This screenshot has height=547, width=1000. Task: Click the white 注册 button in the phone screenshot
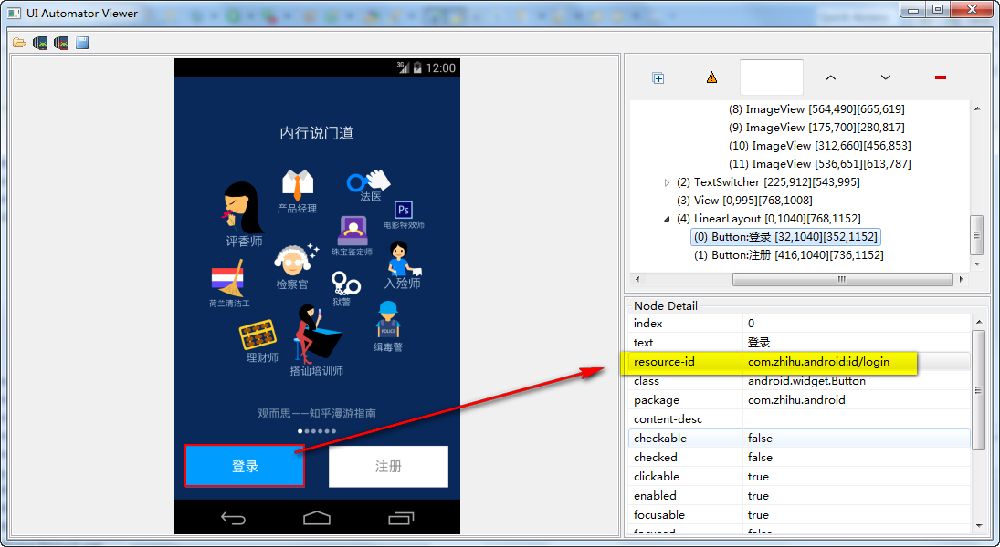coord(388,466)
